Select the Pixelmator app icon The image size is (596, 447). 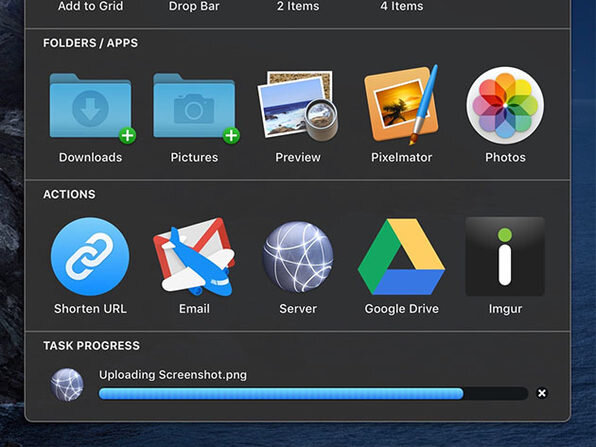[401, 105]
